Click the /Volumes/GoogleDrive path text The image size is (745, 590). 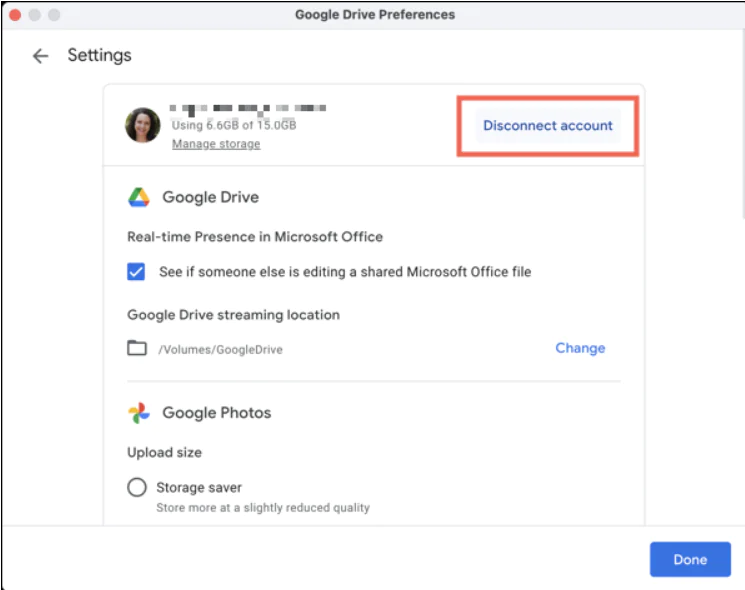click(x=220, y=350)
